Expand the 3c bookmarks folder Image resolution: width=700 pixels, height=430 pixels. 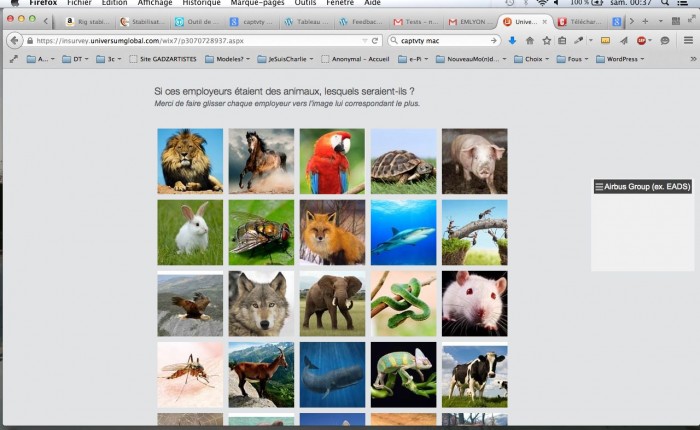pos(109,59)
